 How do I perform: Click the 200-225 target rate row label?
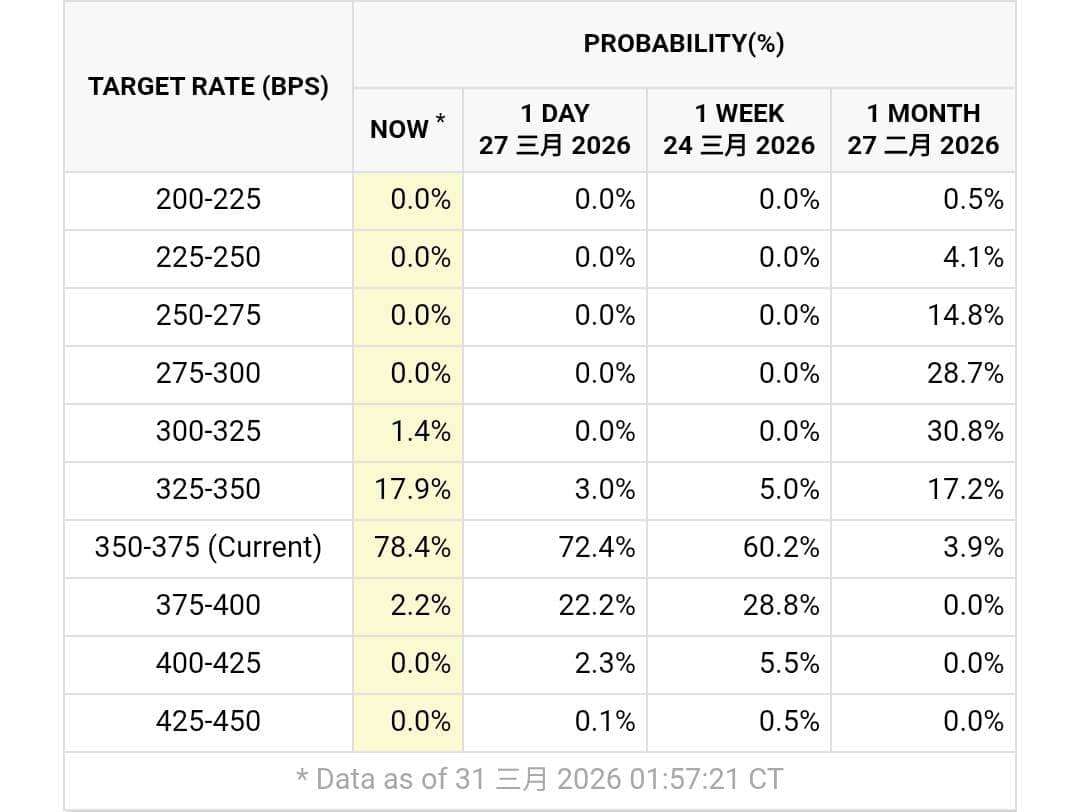point(208,199)
